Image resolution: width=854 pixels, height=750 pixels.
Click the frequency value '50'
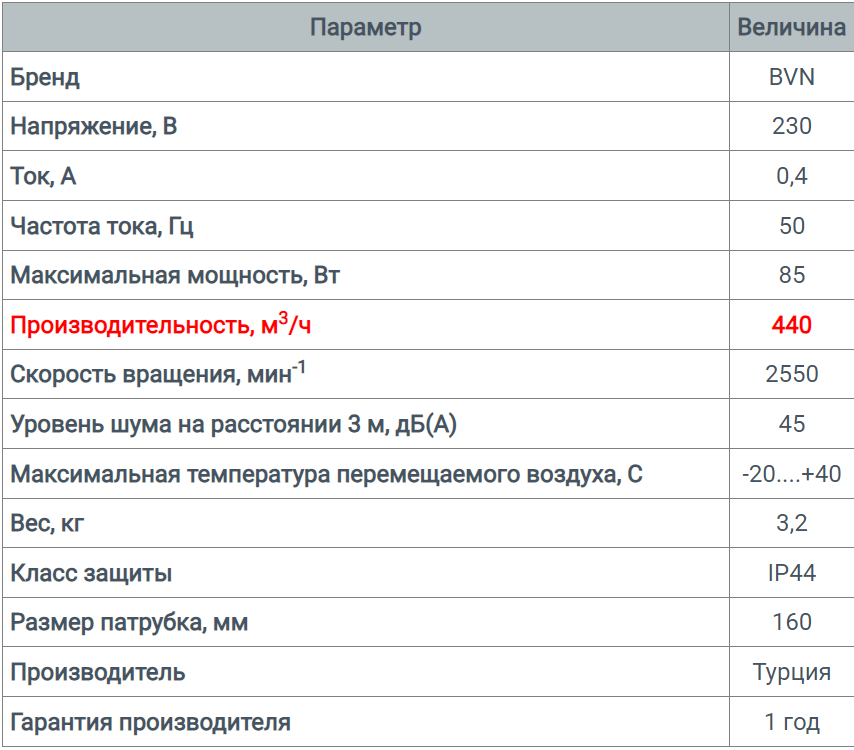pyautogui.click(x=791, y=225)
